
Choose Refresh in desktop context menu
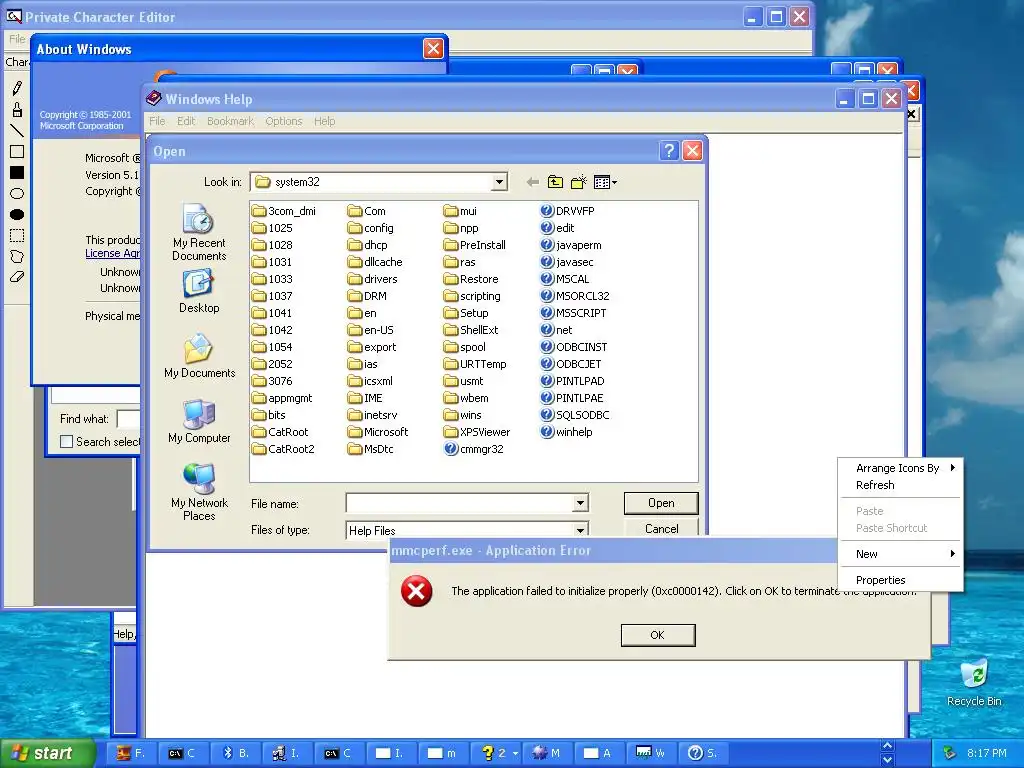pyautogui.click(x=900, y=485)
